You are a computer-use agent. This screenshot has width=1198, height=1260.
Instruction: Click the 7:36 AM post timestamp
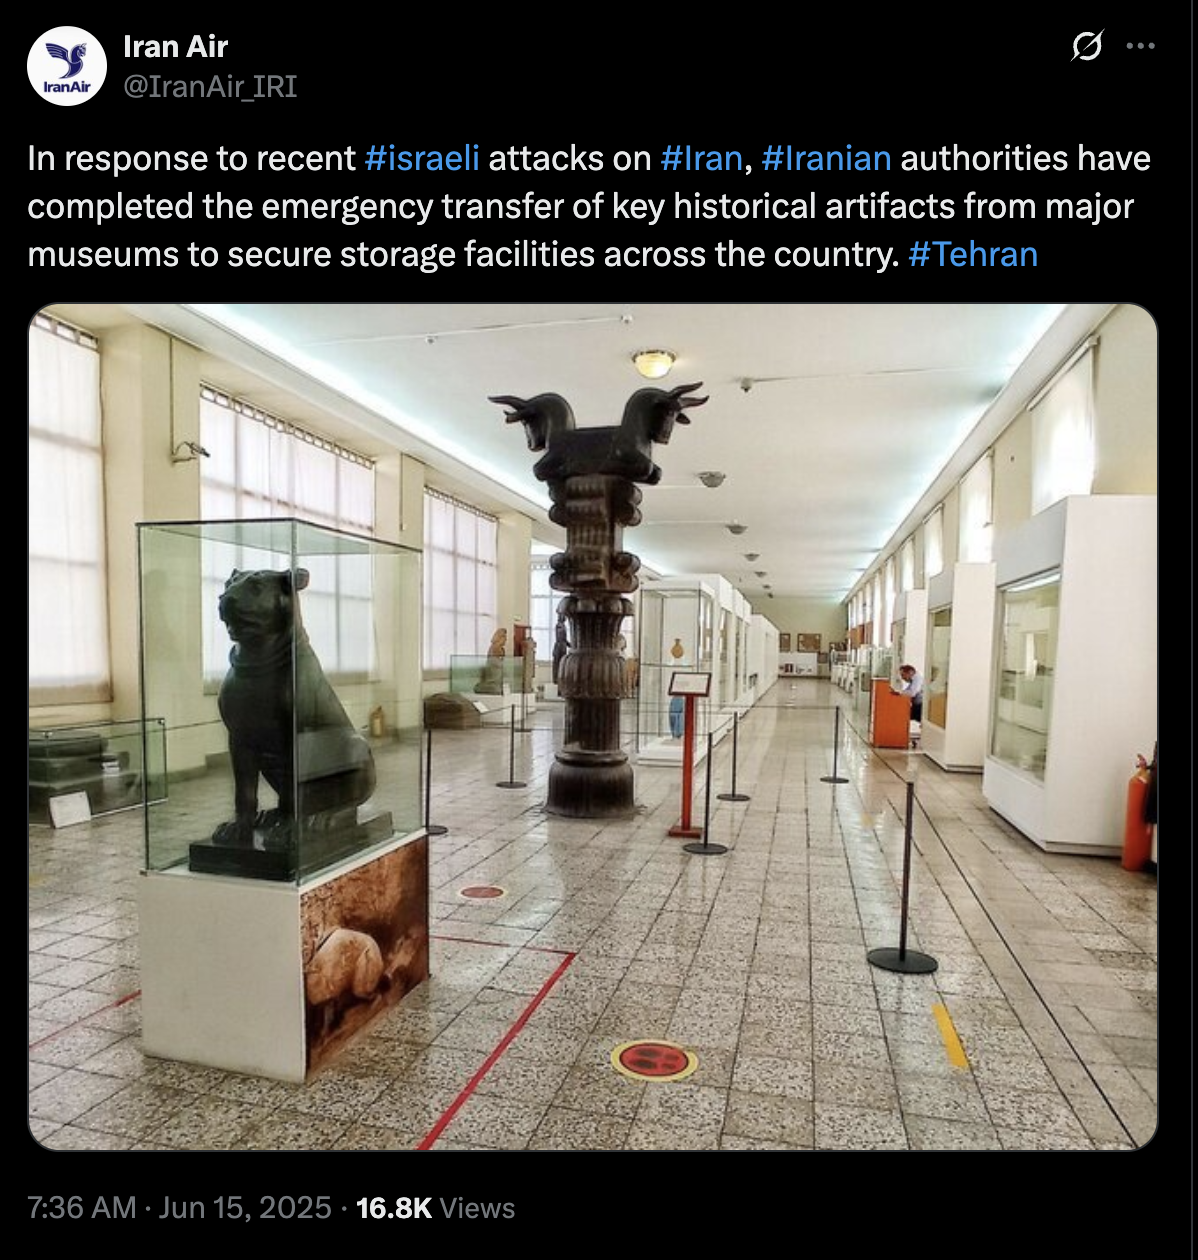pyautogui.click(x=81, y=1207)
